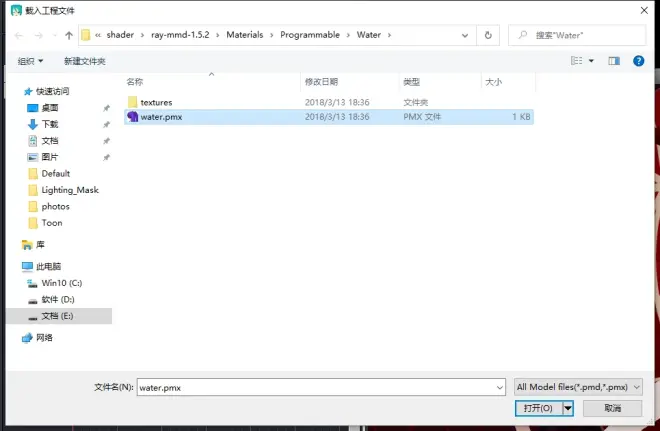Open All Model files type dropdown
This screenshot has width=660, height=431.
pos(578,387)
